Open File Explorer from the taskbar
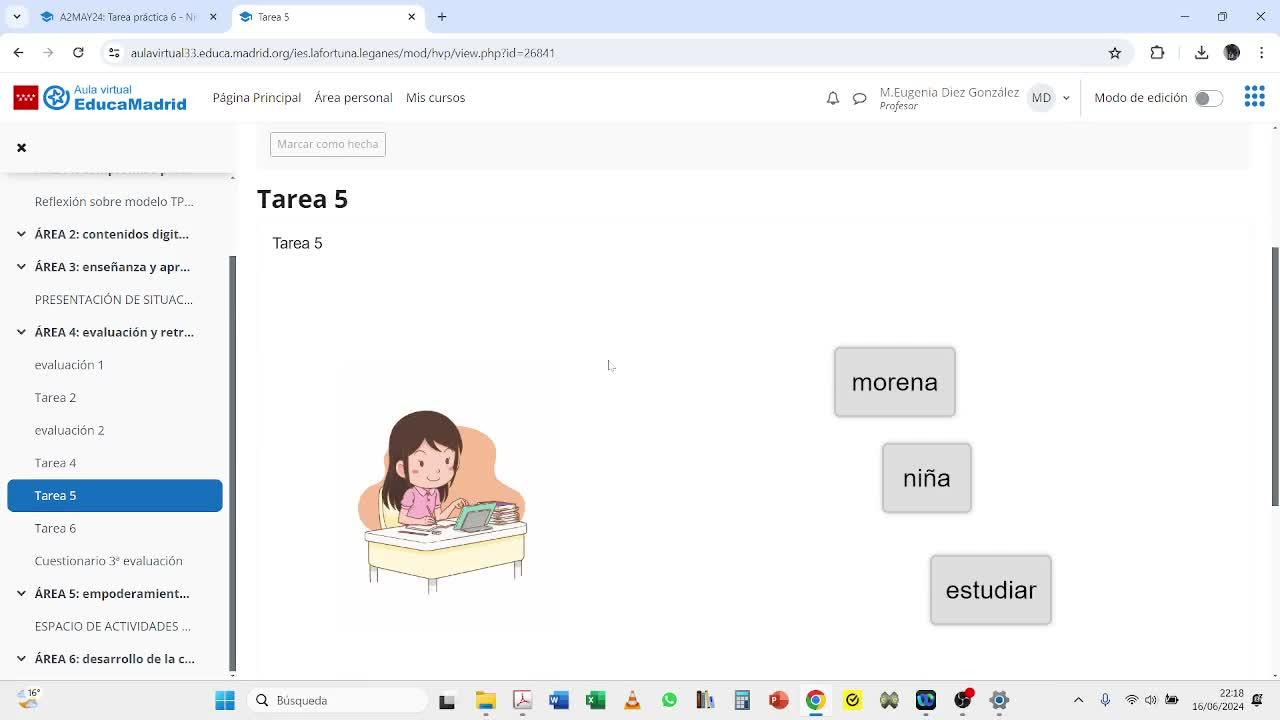 pos(485,700)
